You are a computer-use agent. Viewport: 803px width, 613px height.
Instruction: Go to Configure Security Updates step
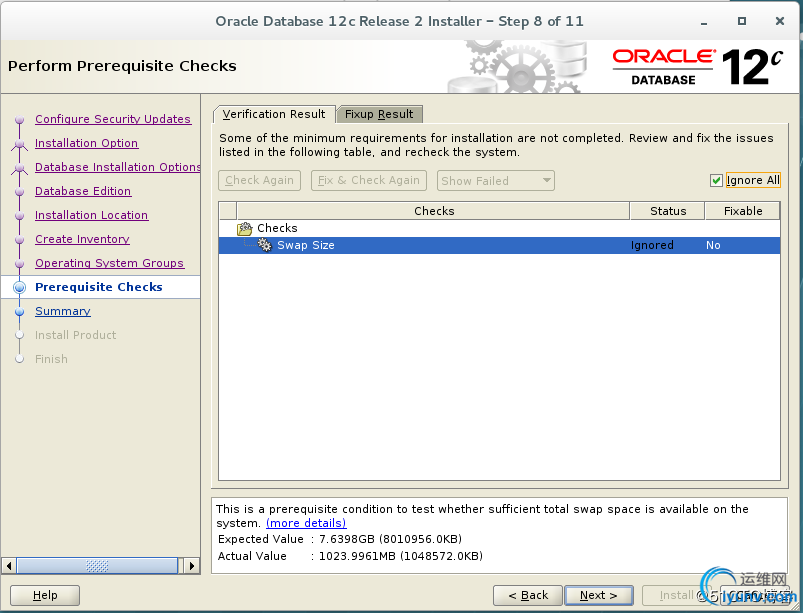pos(113,119)
